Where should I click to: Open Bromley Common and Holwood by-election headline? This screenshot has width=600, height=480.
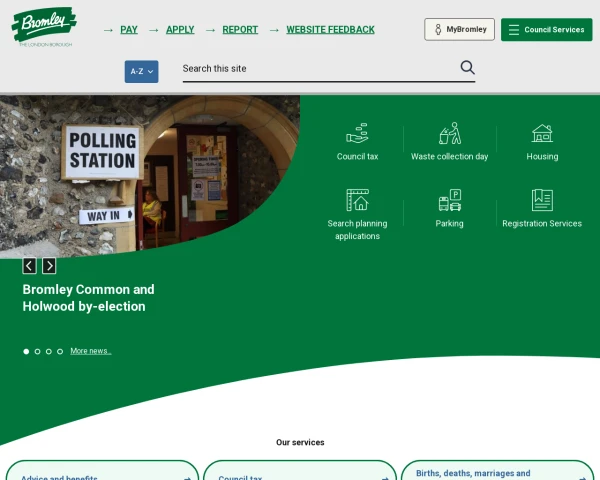point(88,298)
